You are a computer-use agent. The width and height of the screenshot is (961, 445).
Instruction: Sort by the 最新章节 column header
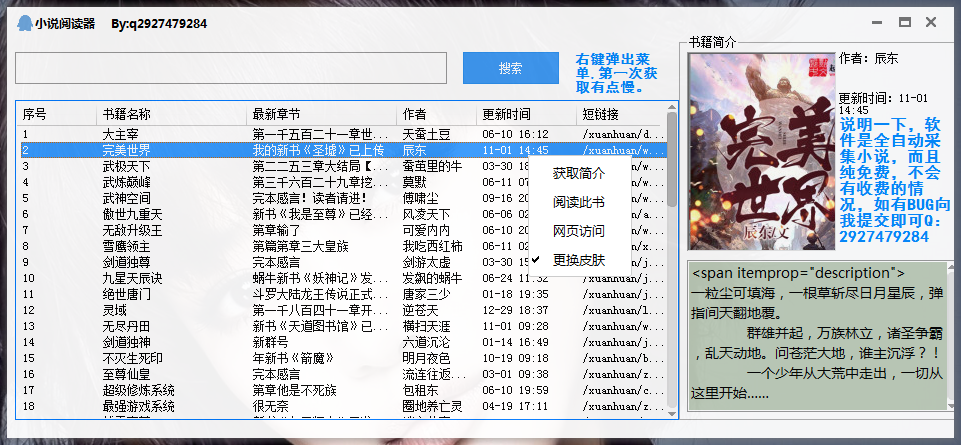[322, 114]
